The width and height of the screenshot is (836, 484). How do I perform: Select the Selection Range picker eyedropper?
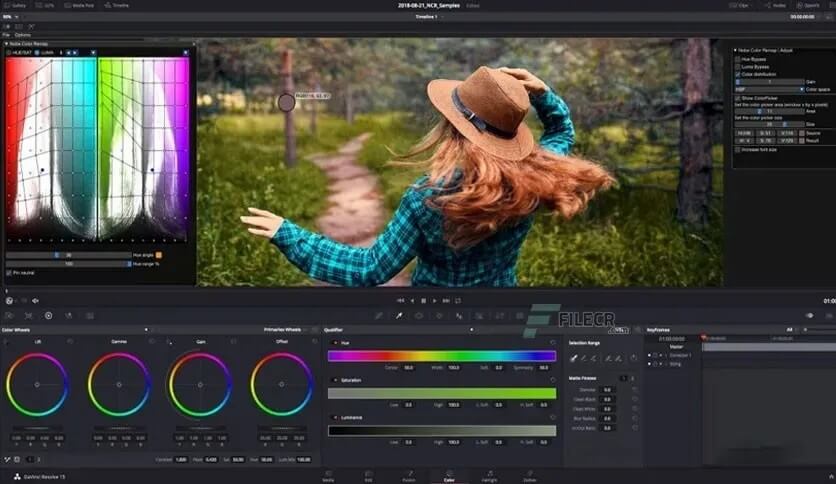574,359
